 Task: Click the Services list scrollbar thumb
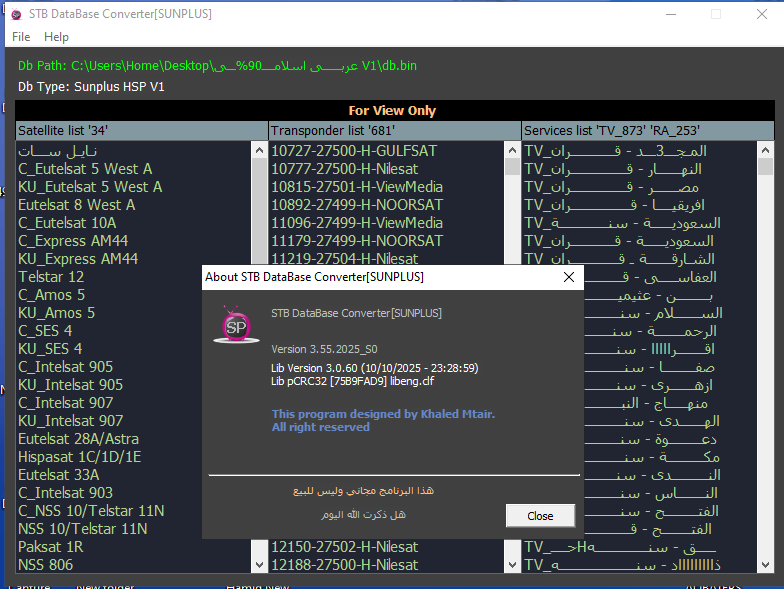[x=765, y=166]
